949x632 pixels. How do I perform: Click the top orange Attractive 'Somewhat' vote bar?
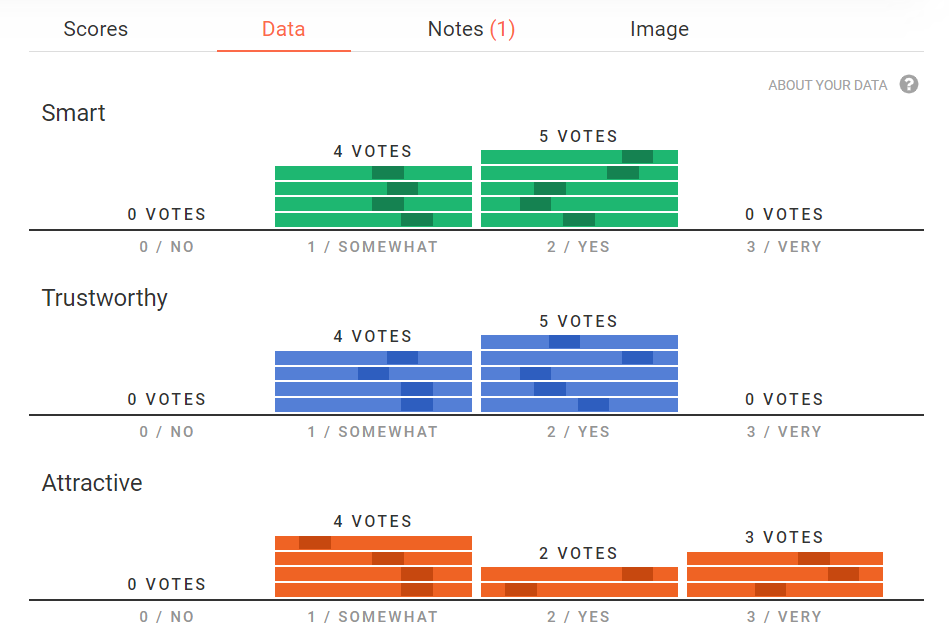point(373,543)
